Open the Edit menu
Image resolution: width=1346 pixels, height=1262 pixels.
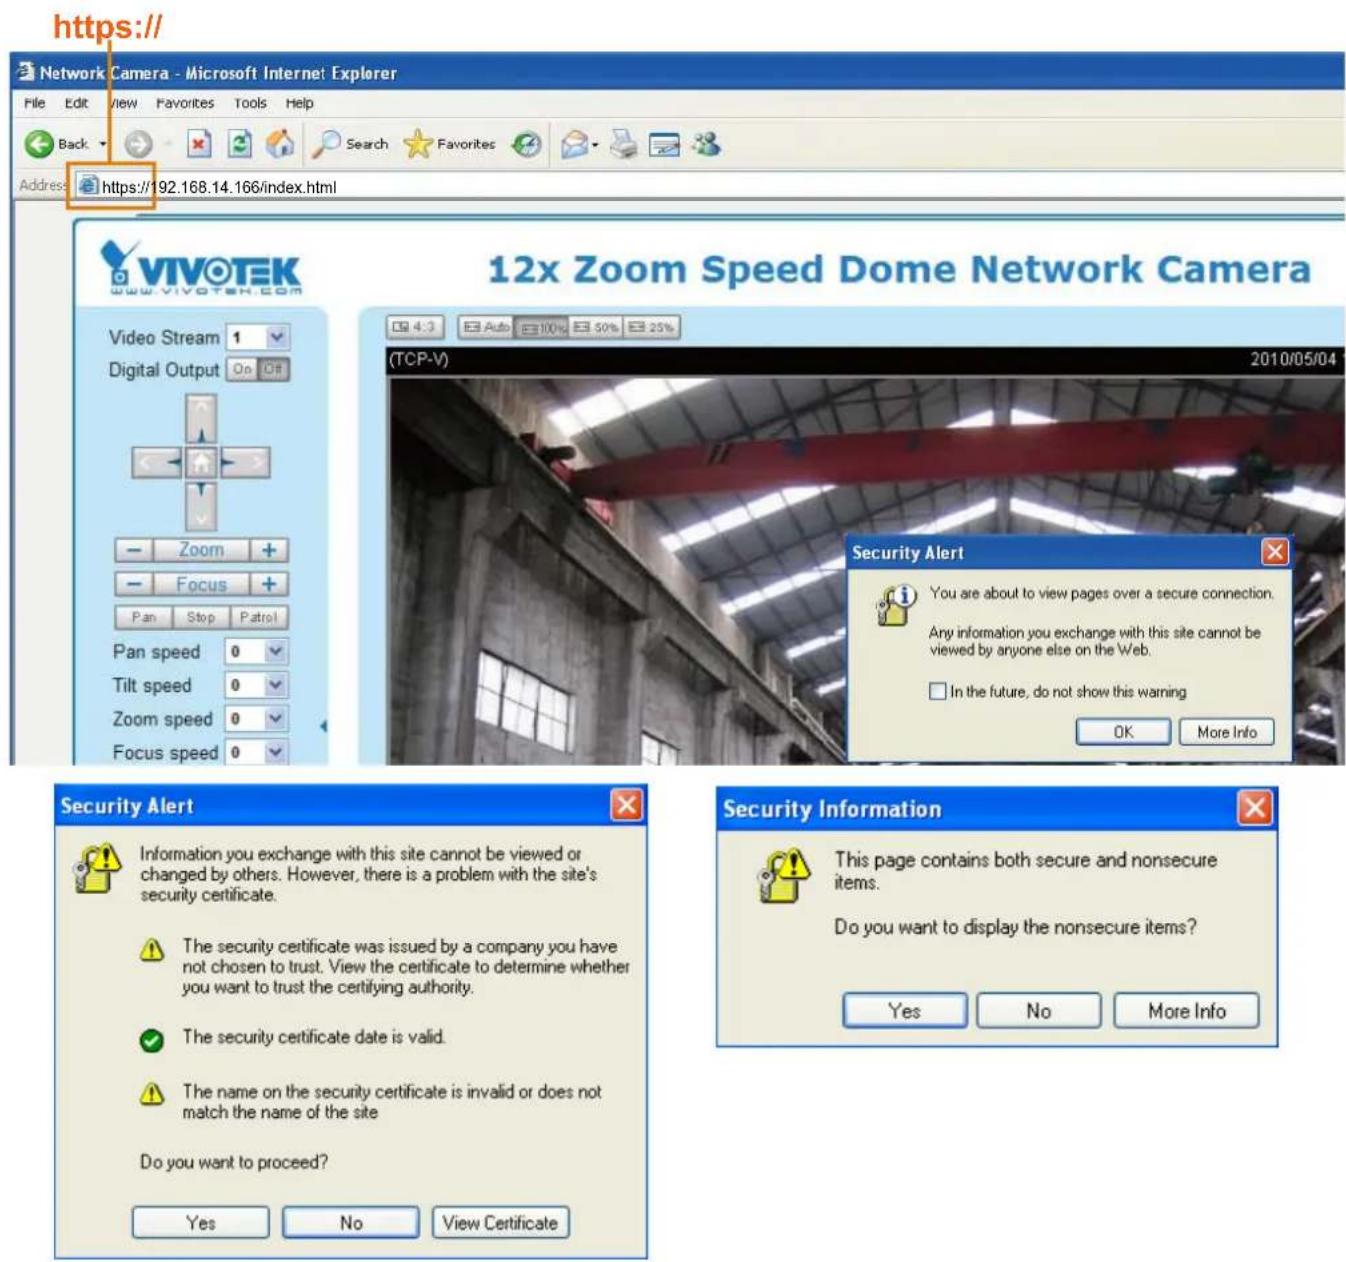[76, 103]
